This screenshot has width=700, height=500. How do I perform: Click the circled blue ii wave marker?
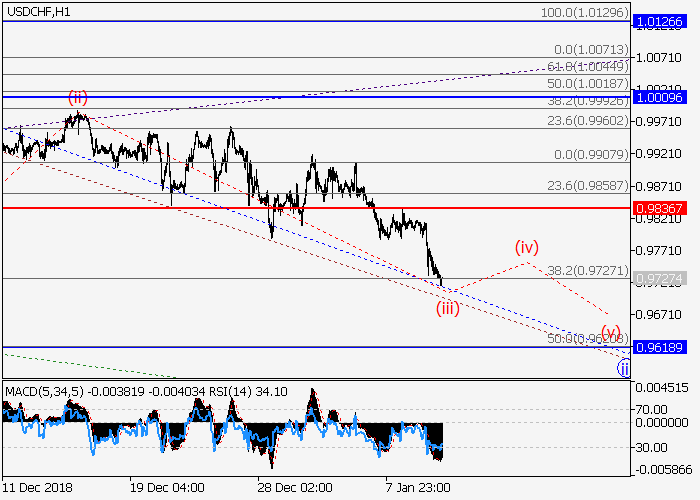click(623, 368)
